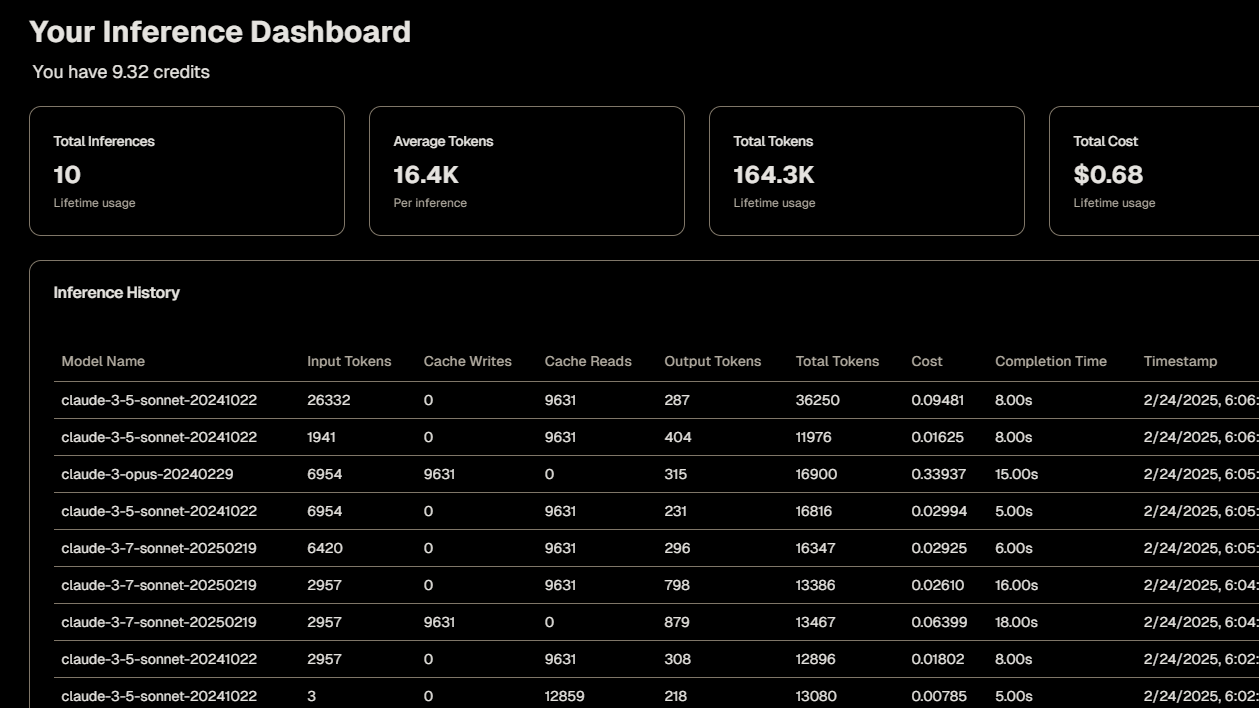The height and width of the screenshot is (708, 1259).
Task: Click total tokens value 12896
Action: 816,659
